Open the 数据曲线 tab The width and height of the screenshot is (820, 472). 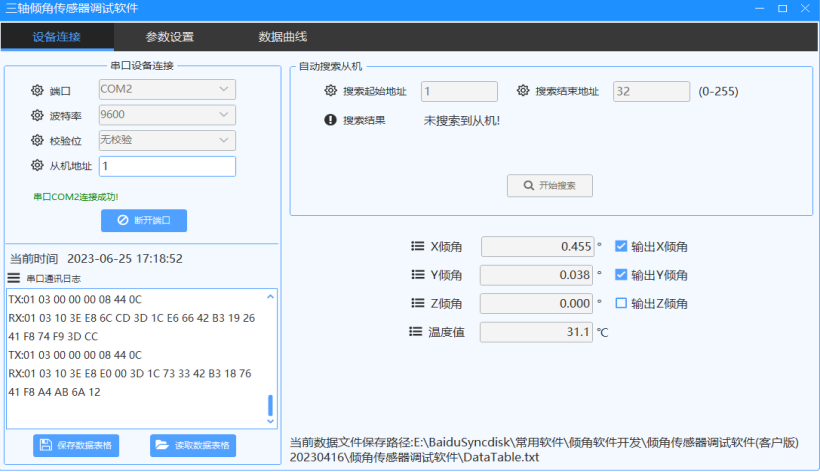coord(283,37)
